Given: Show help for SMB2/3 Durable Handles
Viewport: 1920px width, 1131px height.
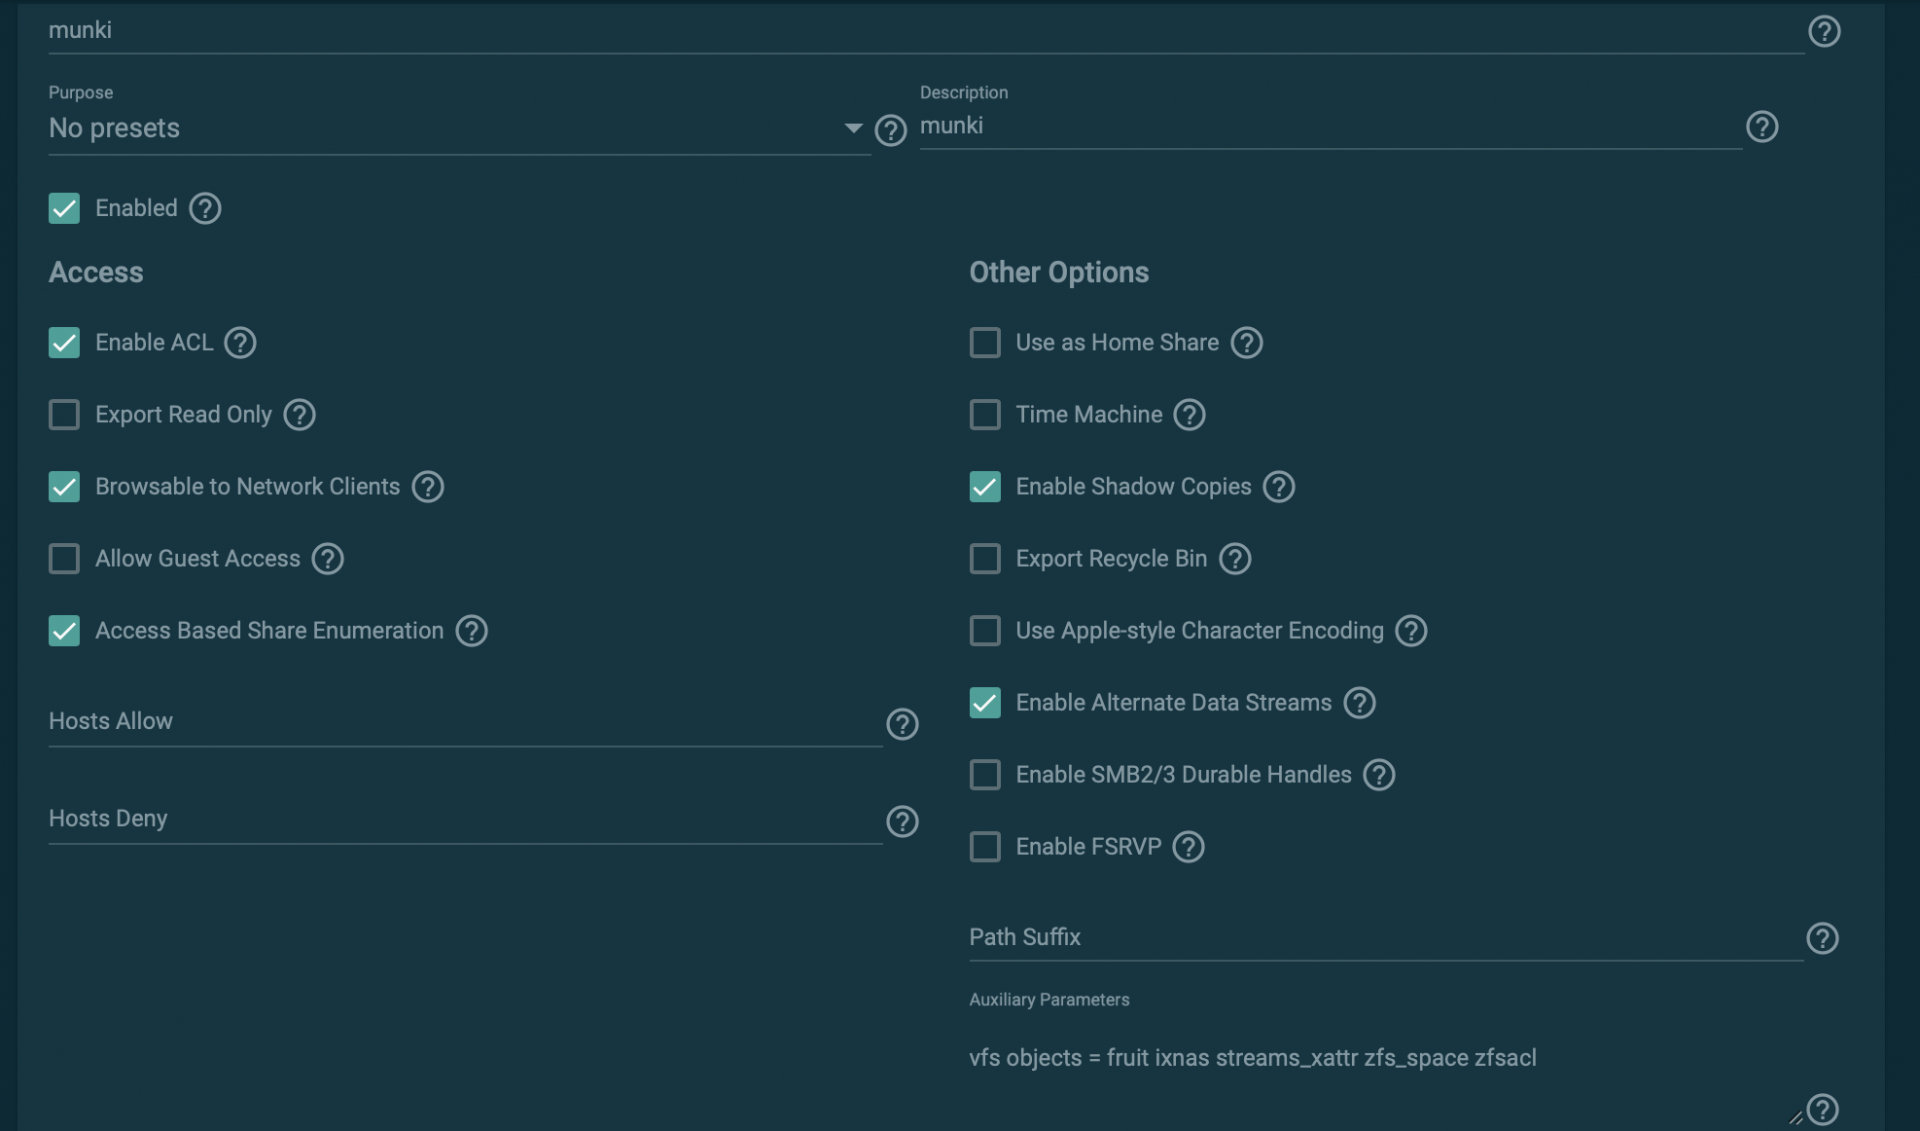Looking at the screenshot, I should (1379, 774).
